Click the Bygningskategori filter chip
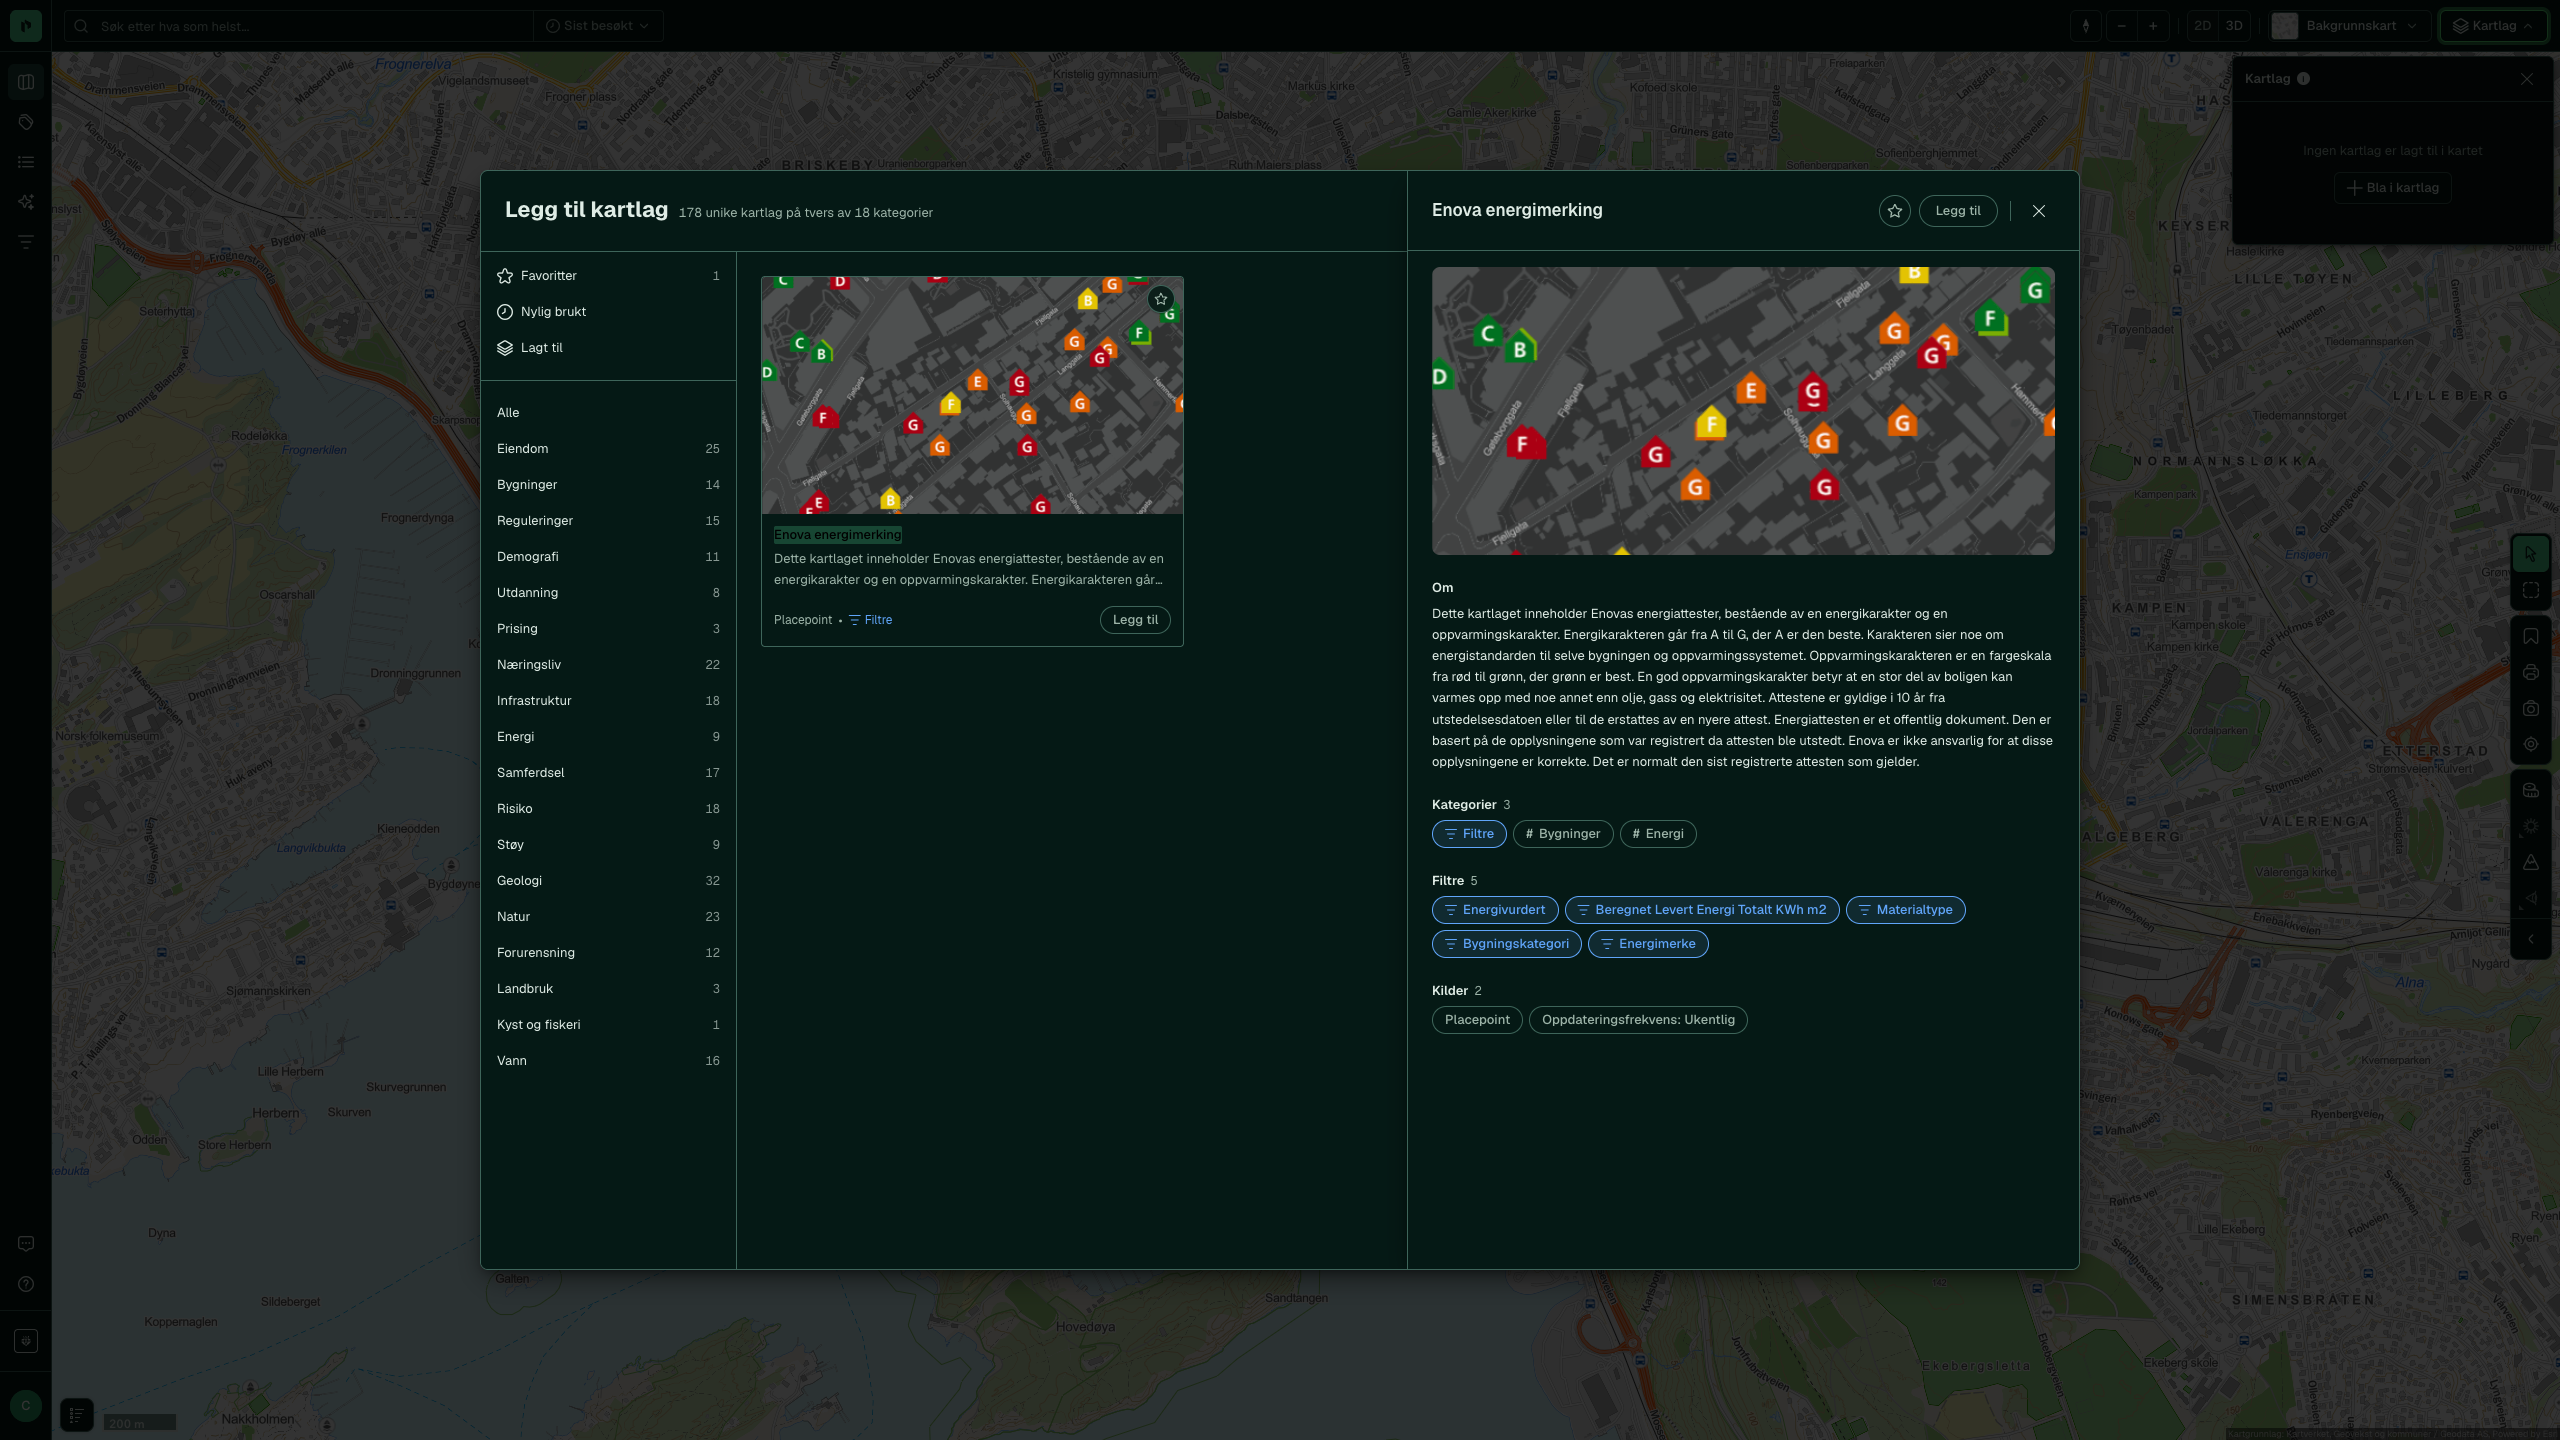Image resolution: width=2560 pixels, height=1440 pixels. point(1507,944)
